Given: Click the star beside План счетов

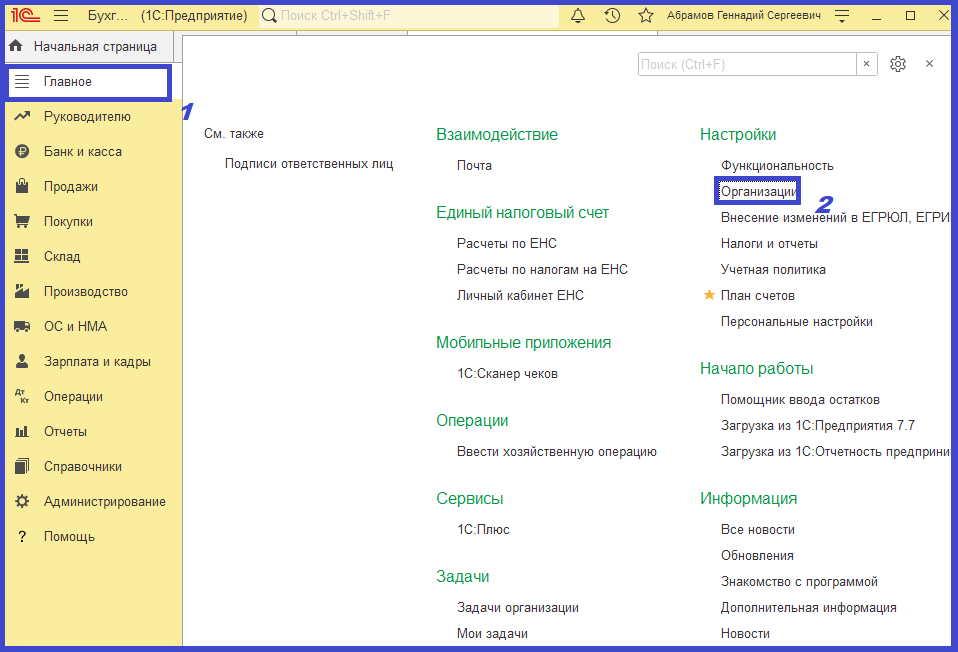Looking at the screenshot, I should tap(709, 295).
